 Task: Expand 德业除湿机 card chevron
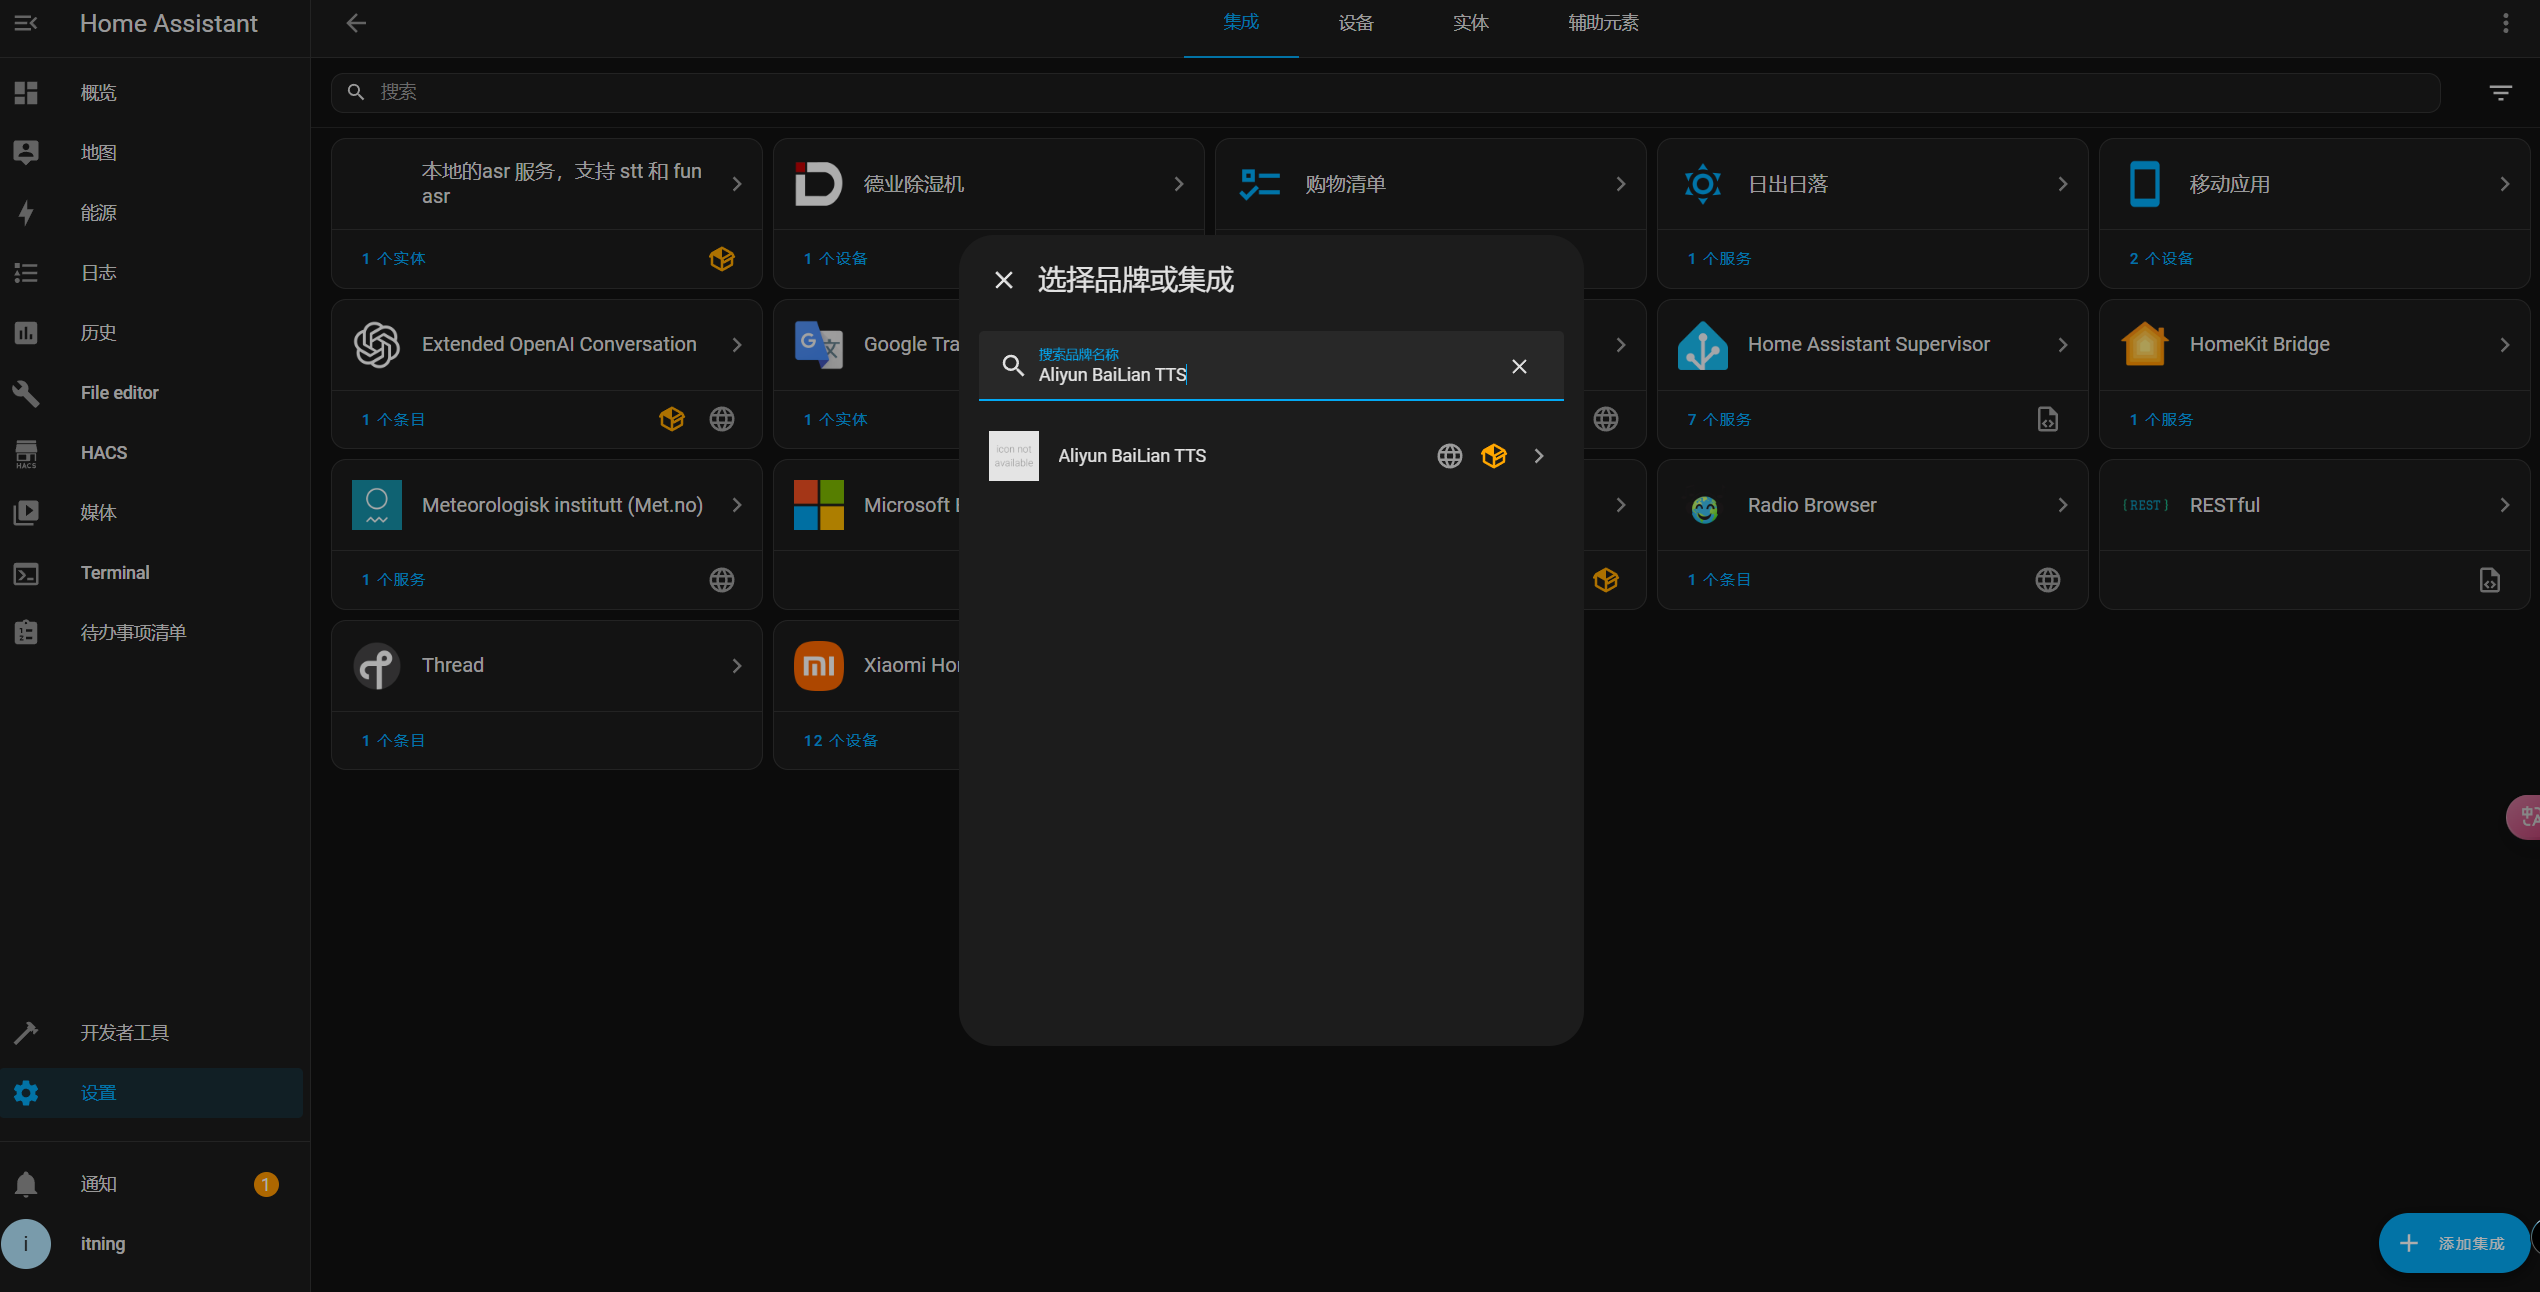point(1179,184)
